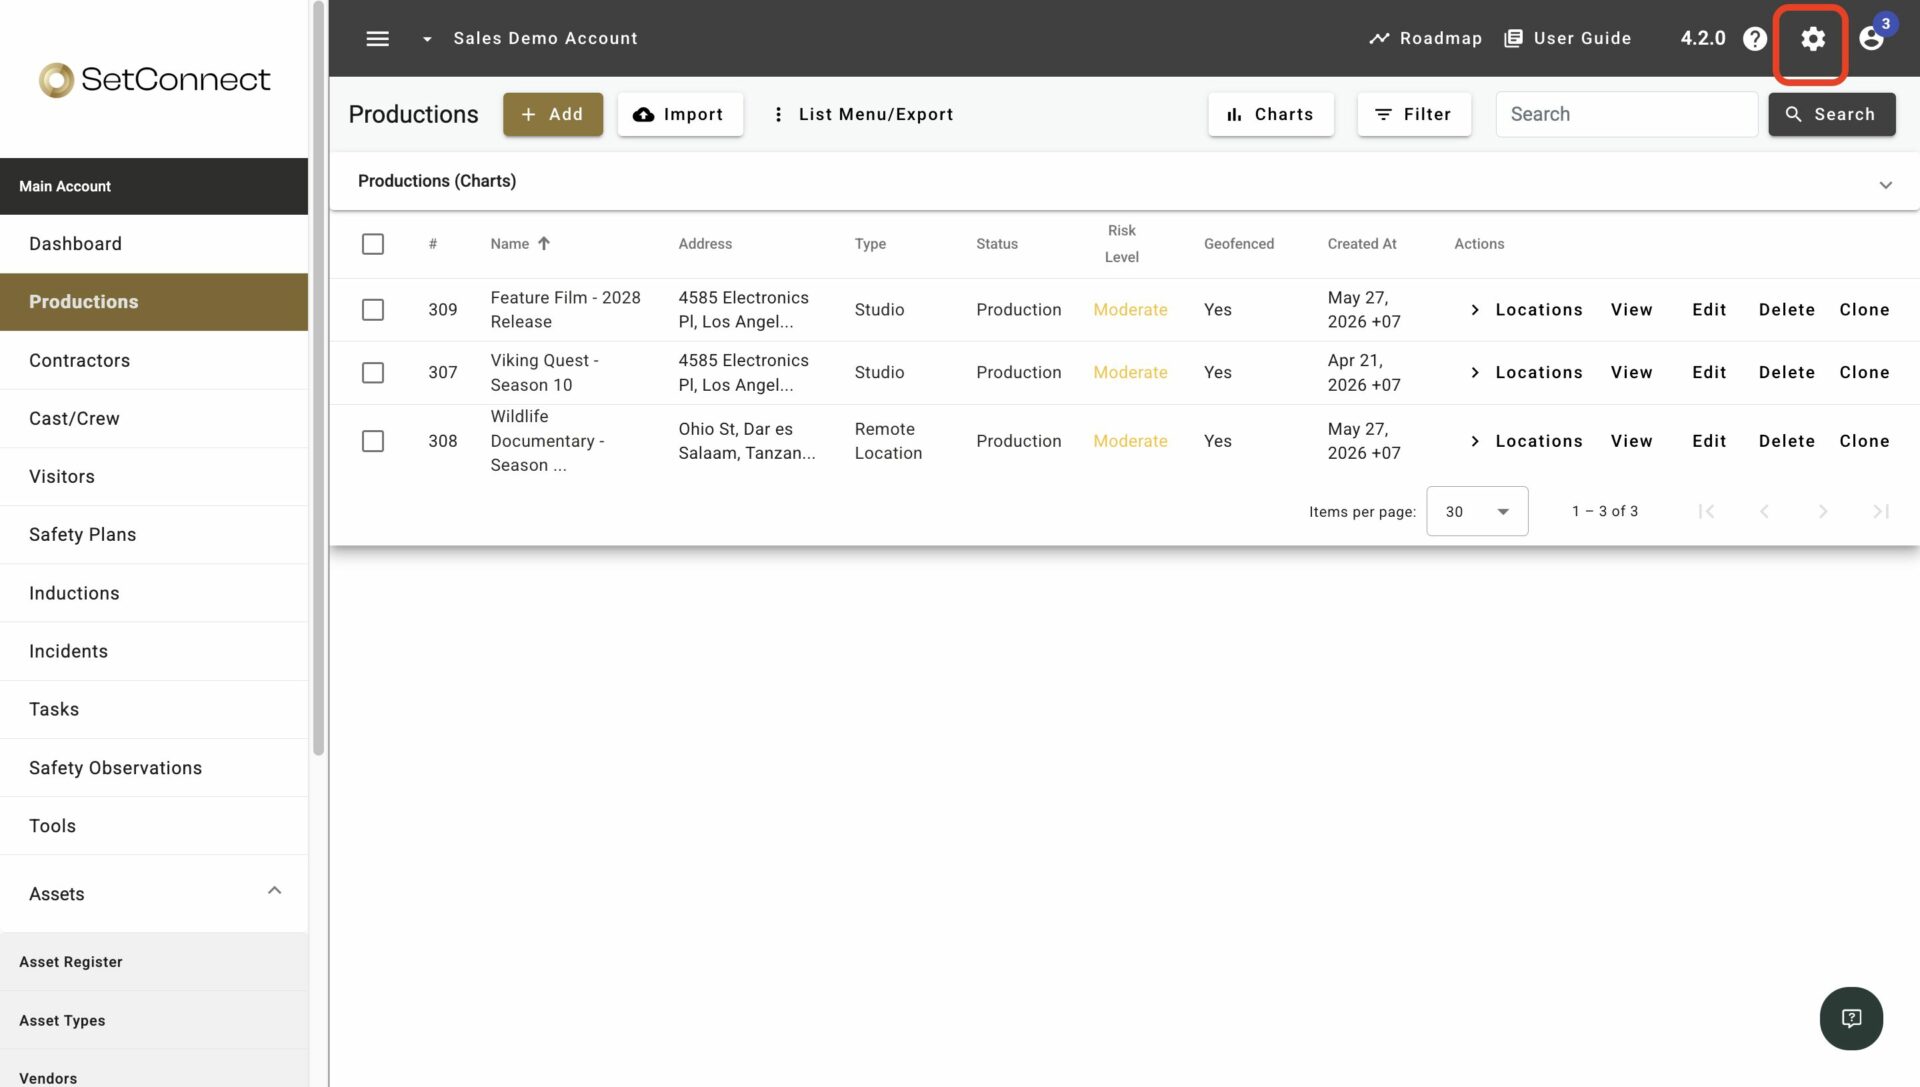The image size is (1920, 1087).
Task: Check the box for production 307
Action: pos(373,373)
